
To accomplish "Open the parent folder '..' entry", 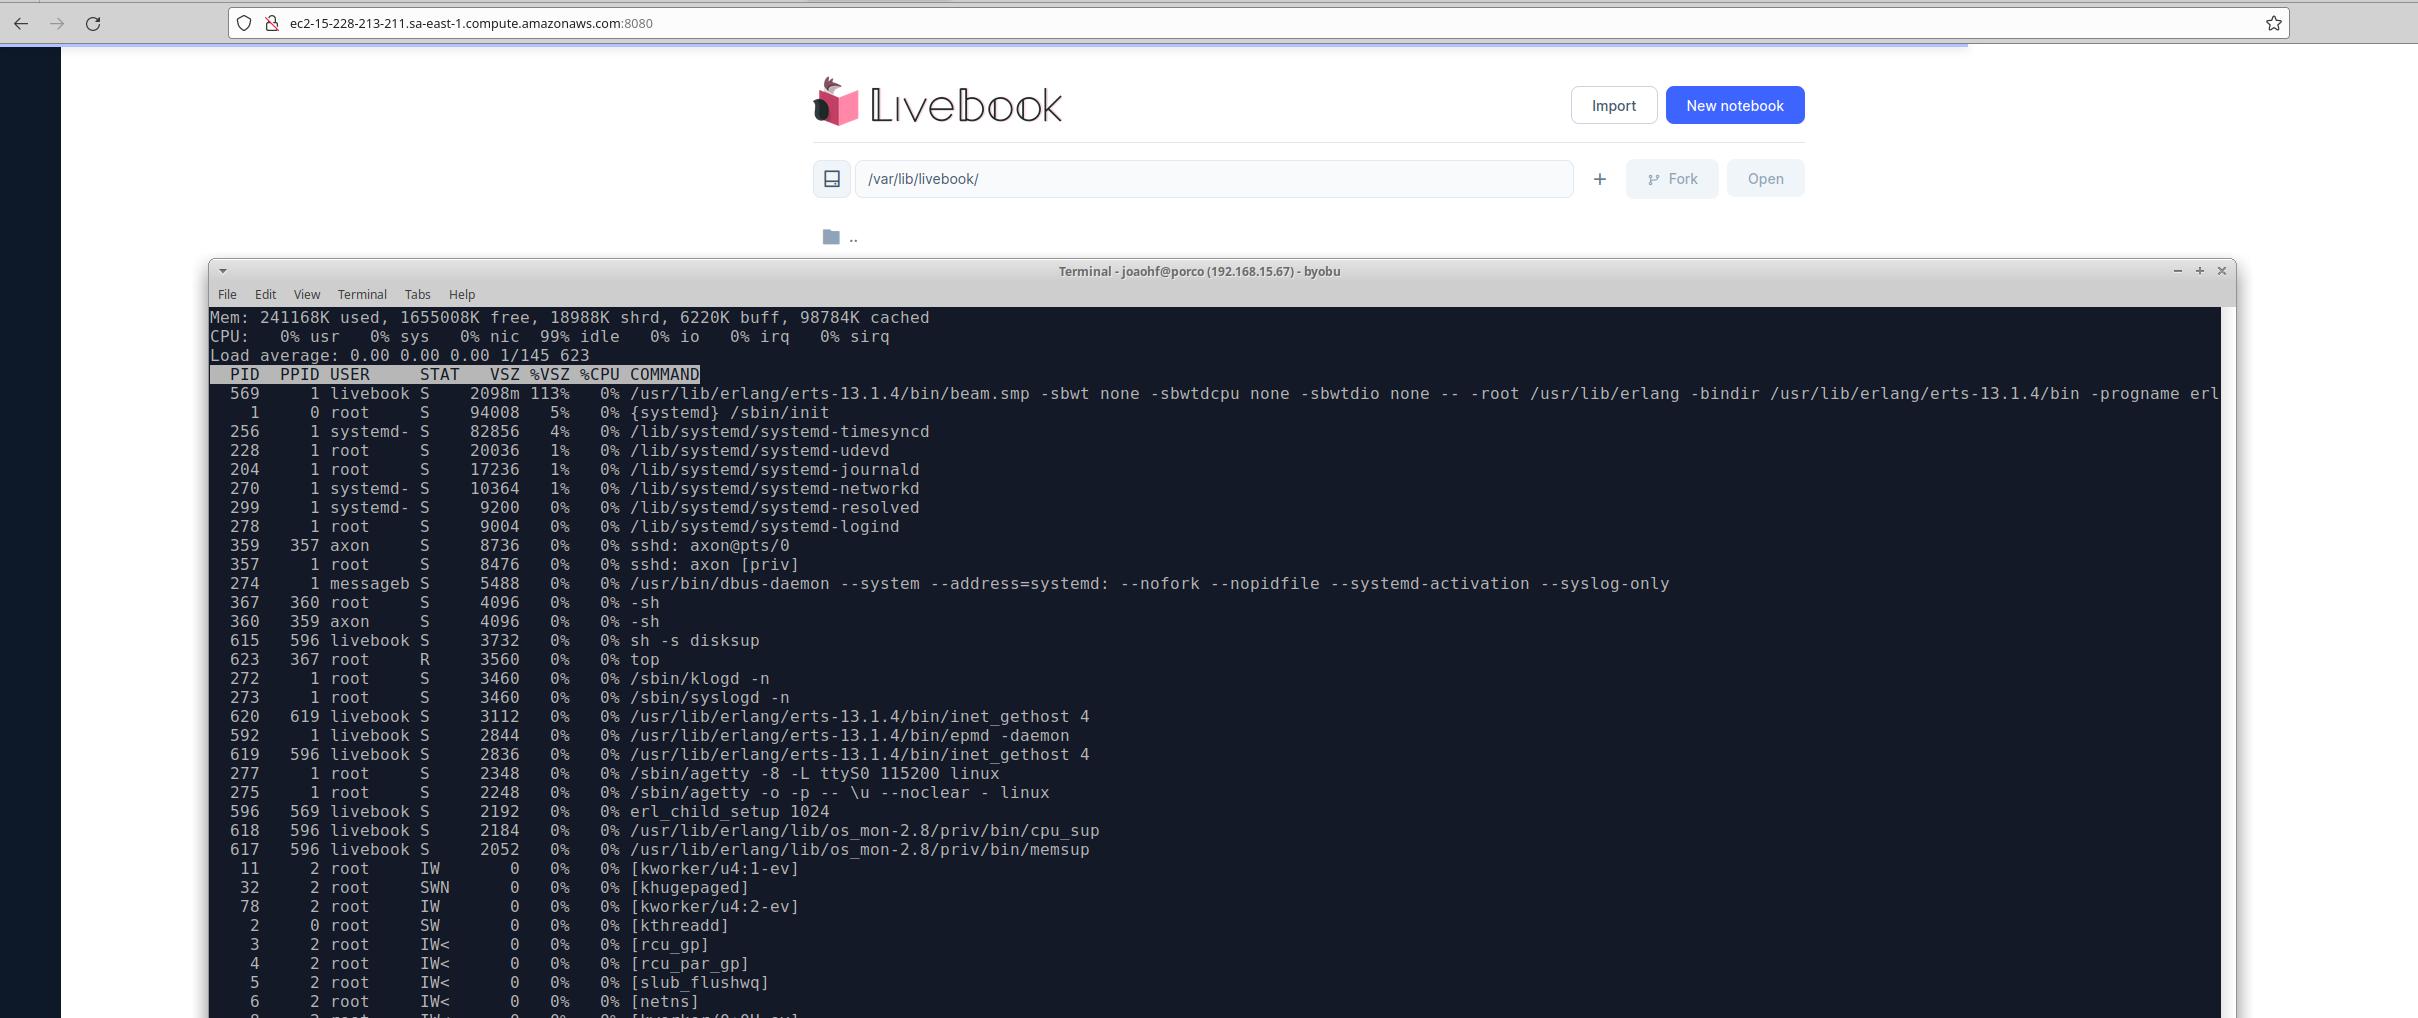I will click(x=841, y=237).
